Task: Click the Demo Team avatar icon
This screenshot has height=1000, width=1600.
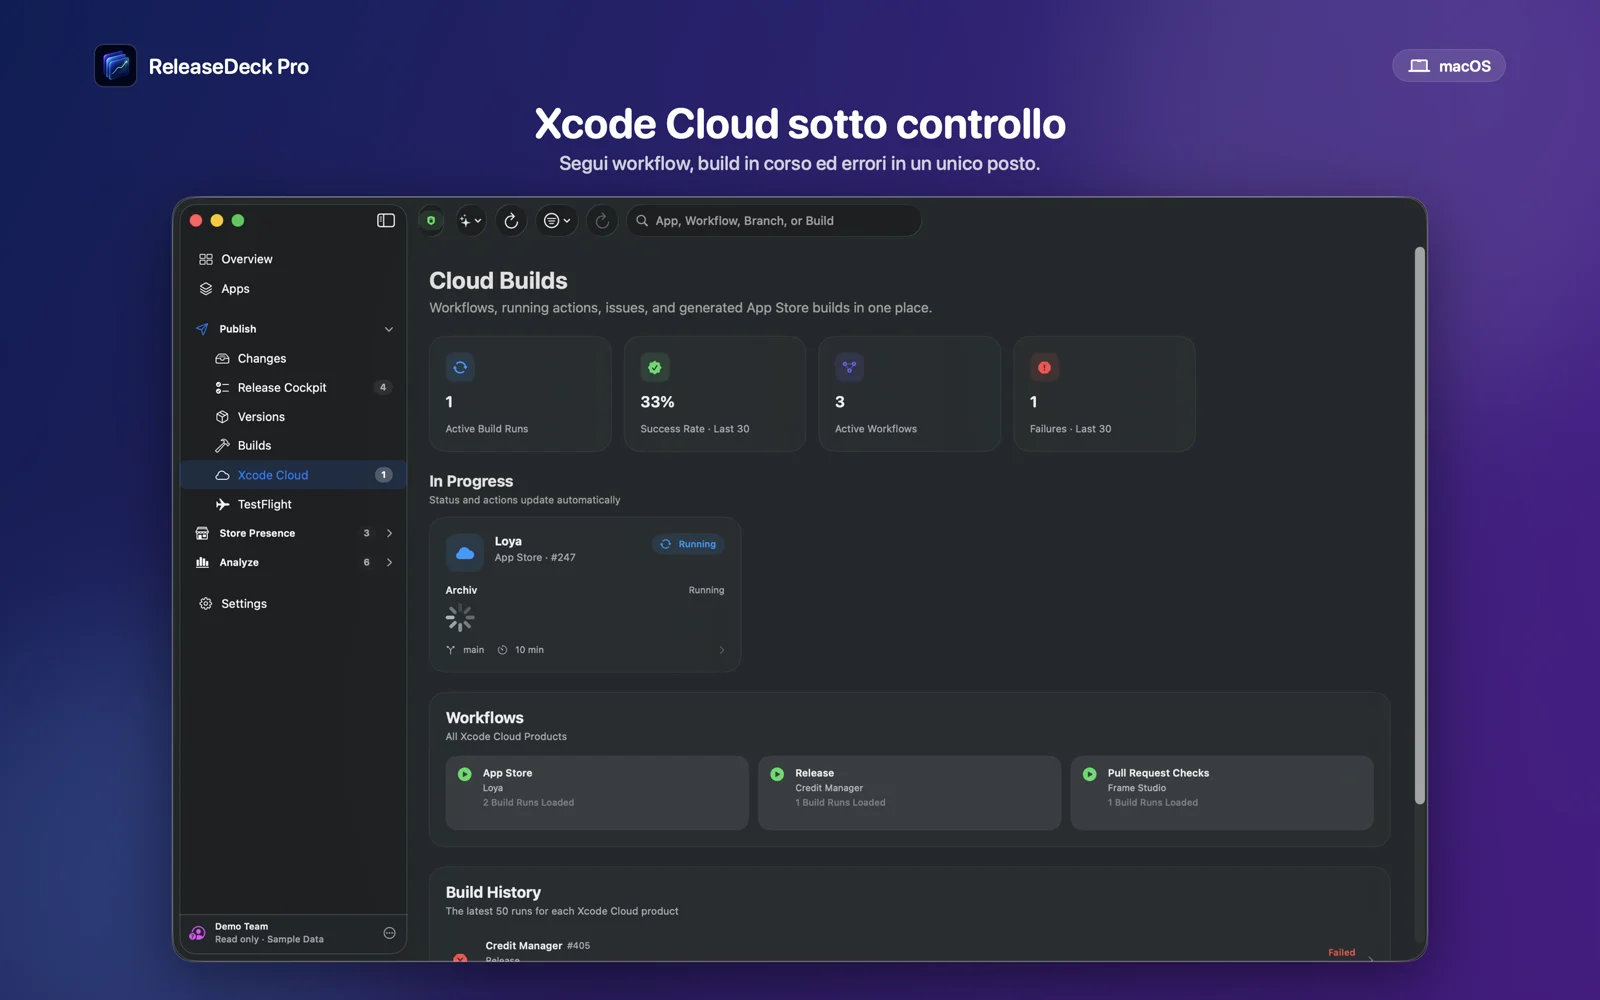Action: pyautogui.click(x=197, y=933)
